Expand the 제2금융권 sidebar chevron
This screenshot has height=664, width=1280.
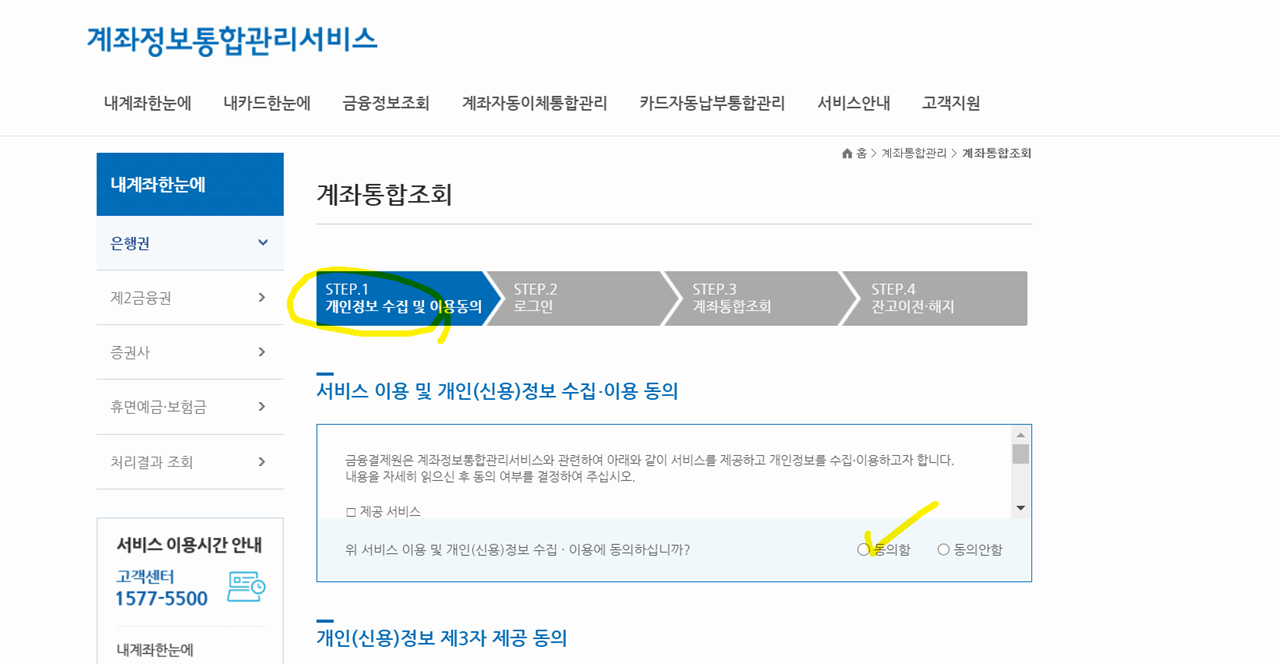click(x=262, y=297)
